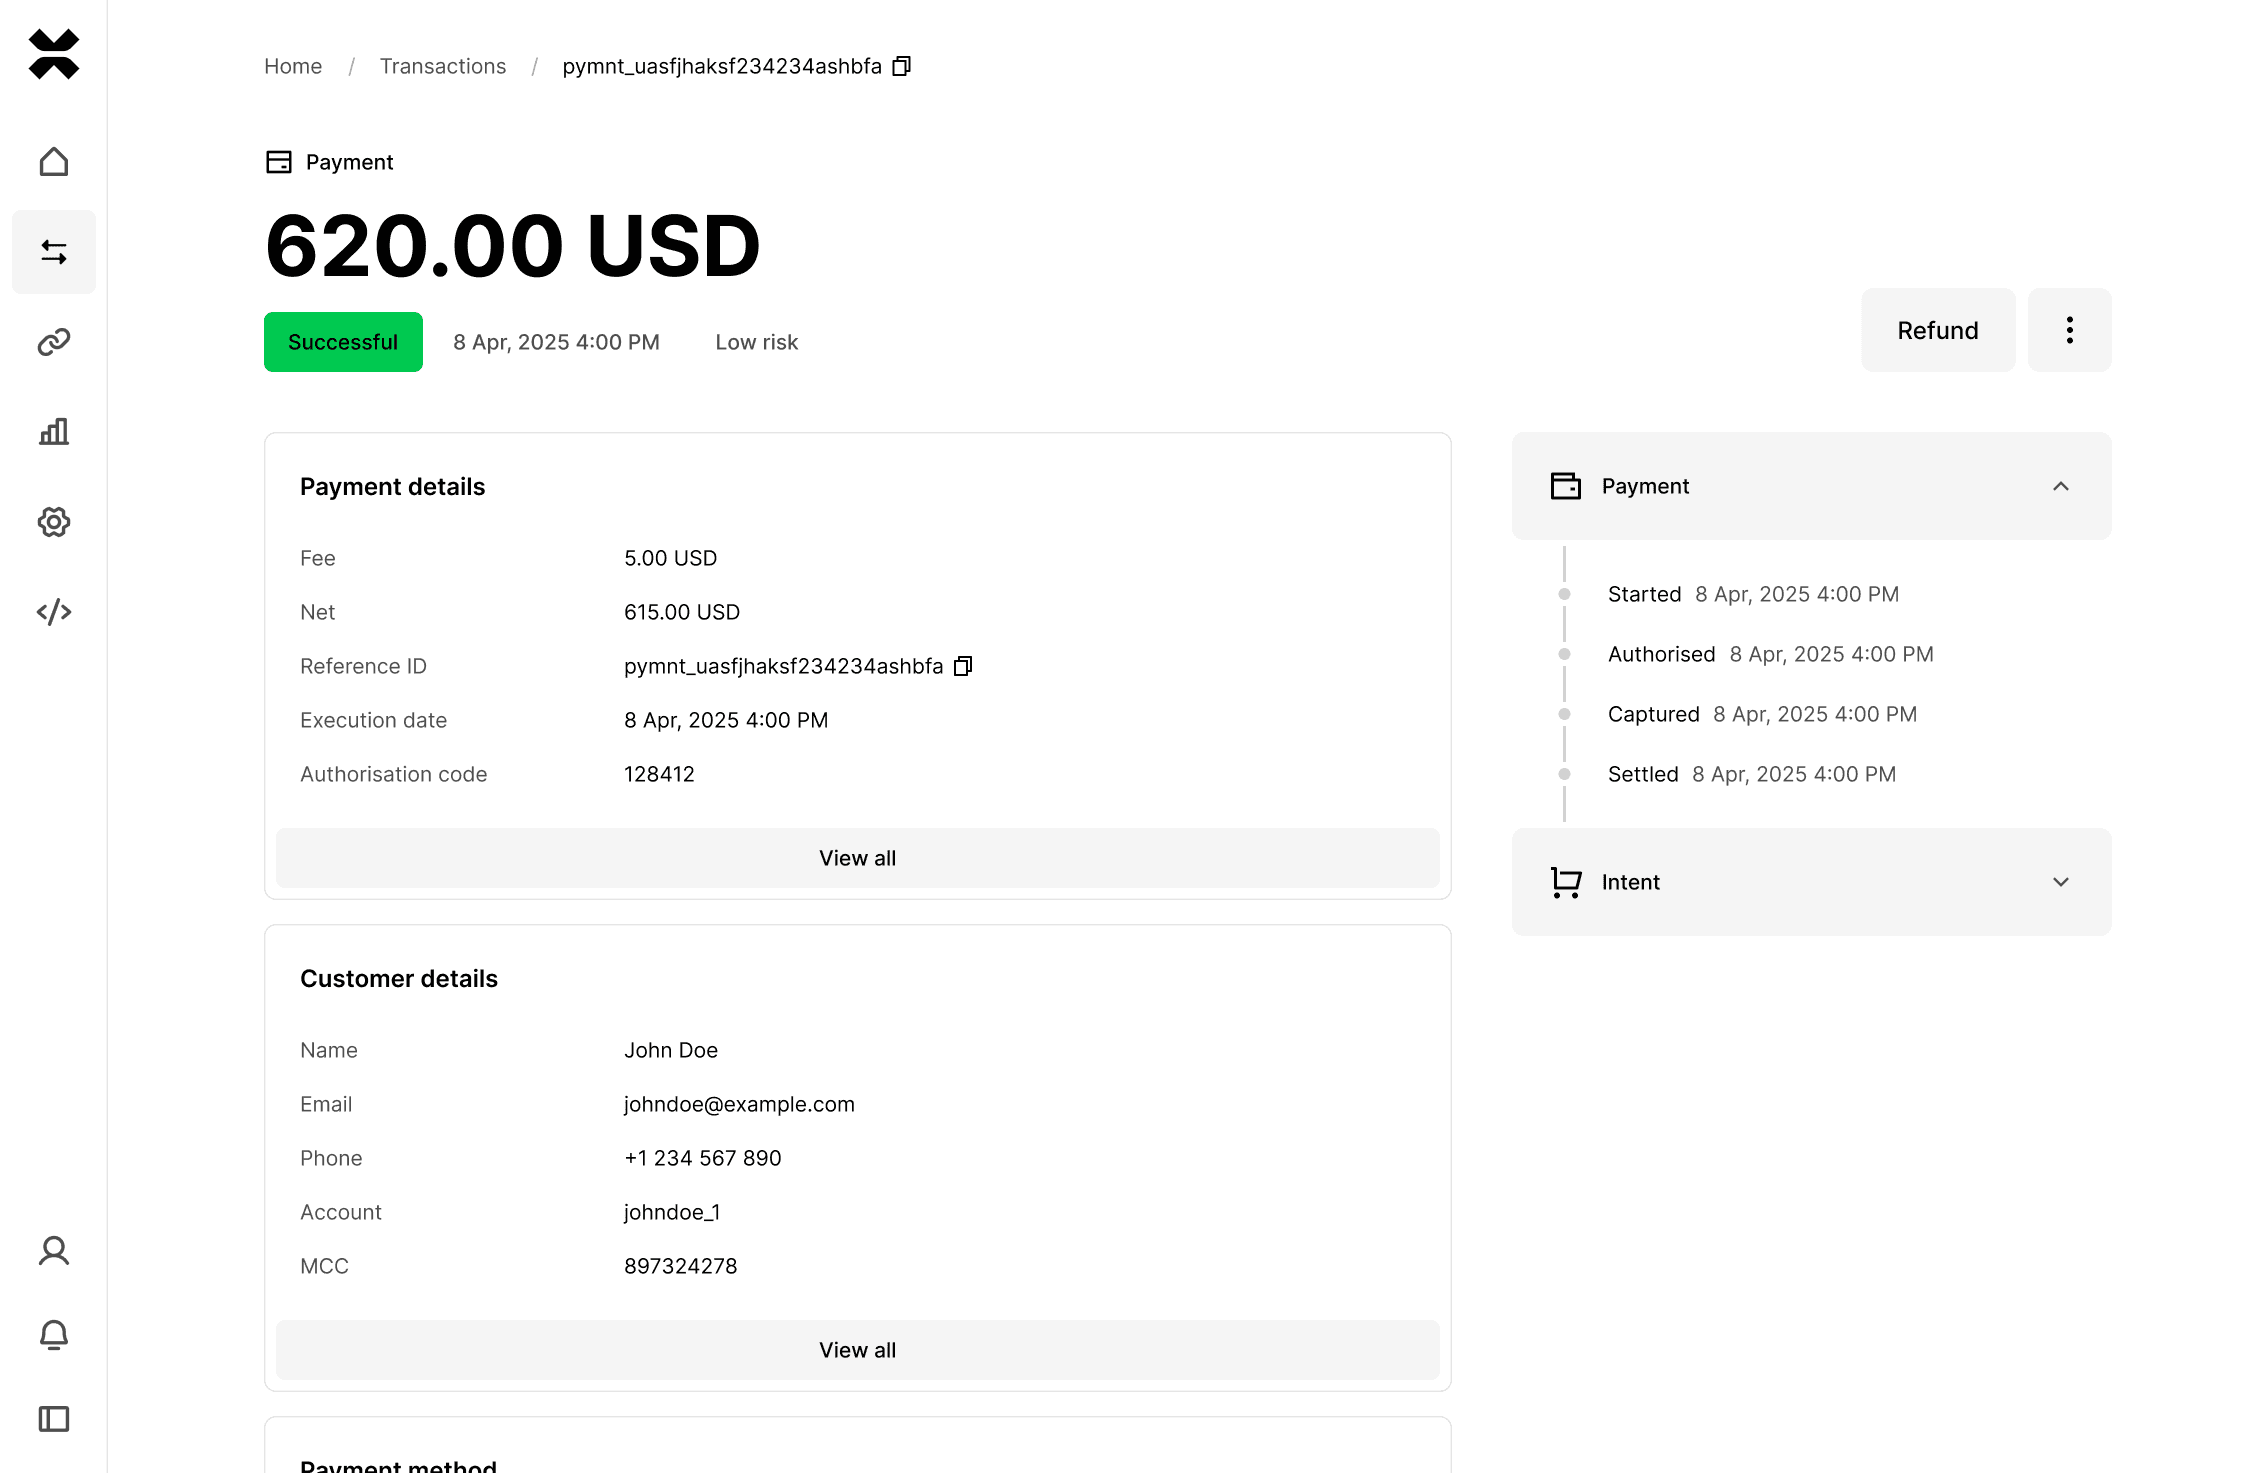2268x1473 pixels.
Task: Click the Refund button
Action: 1937,330
